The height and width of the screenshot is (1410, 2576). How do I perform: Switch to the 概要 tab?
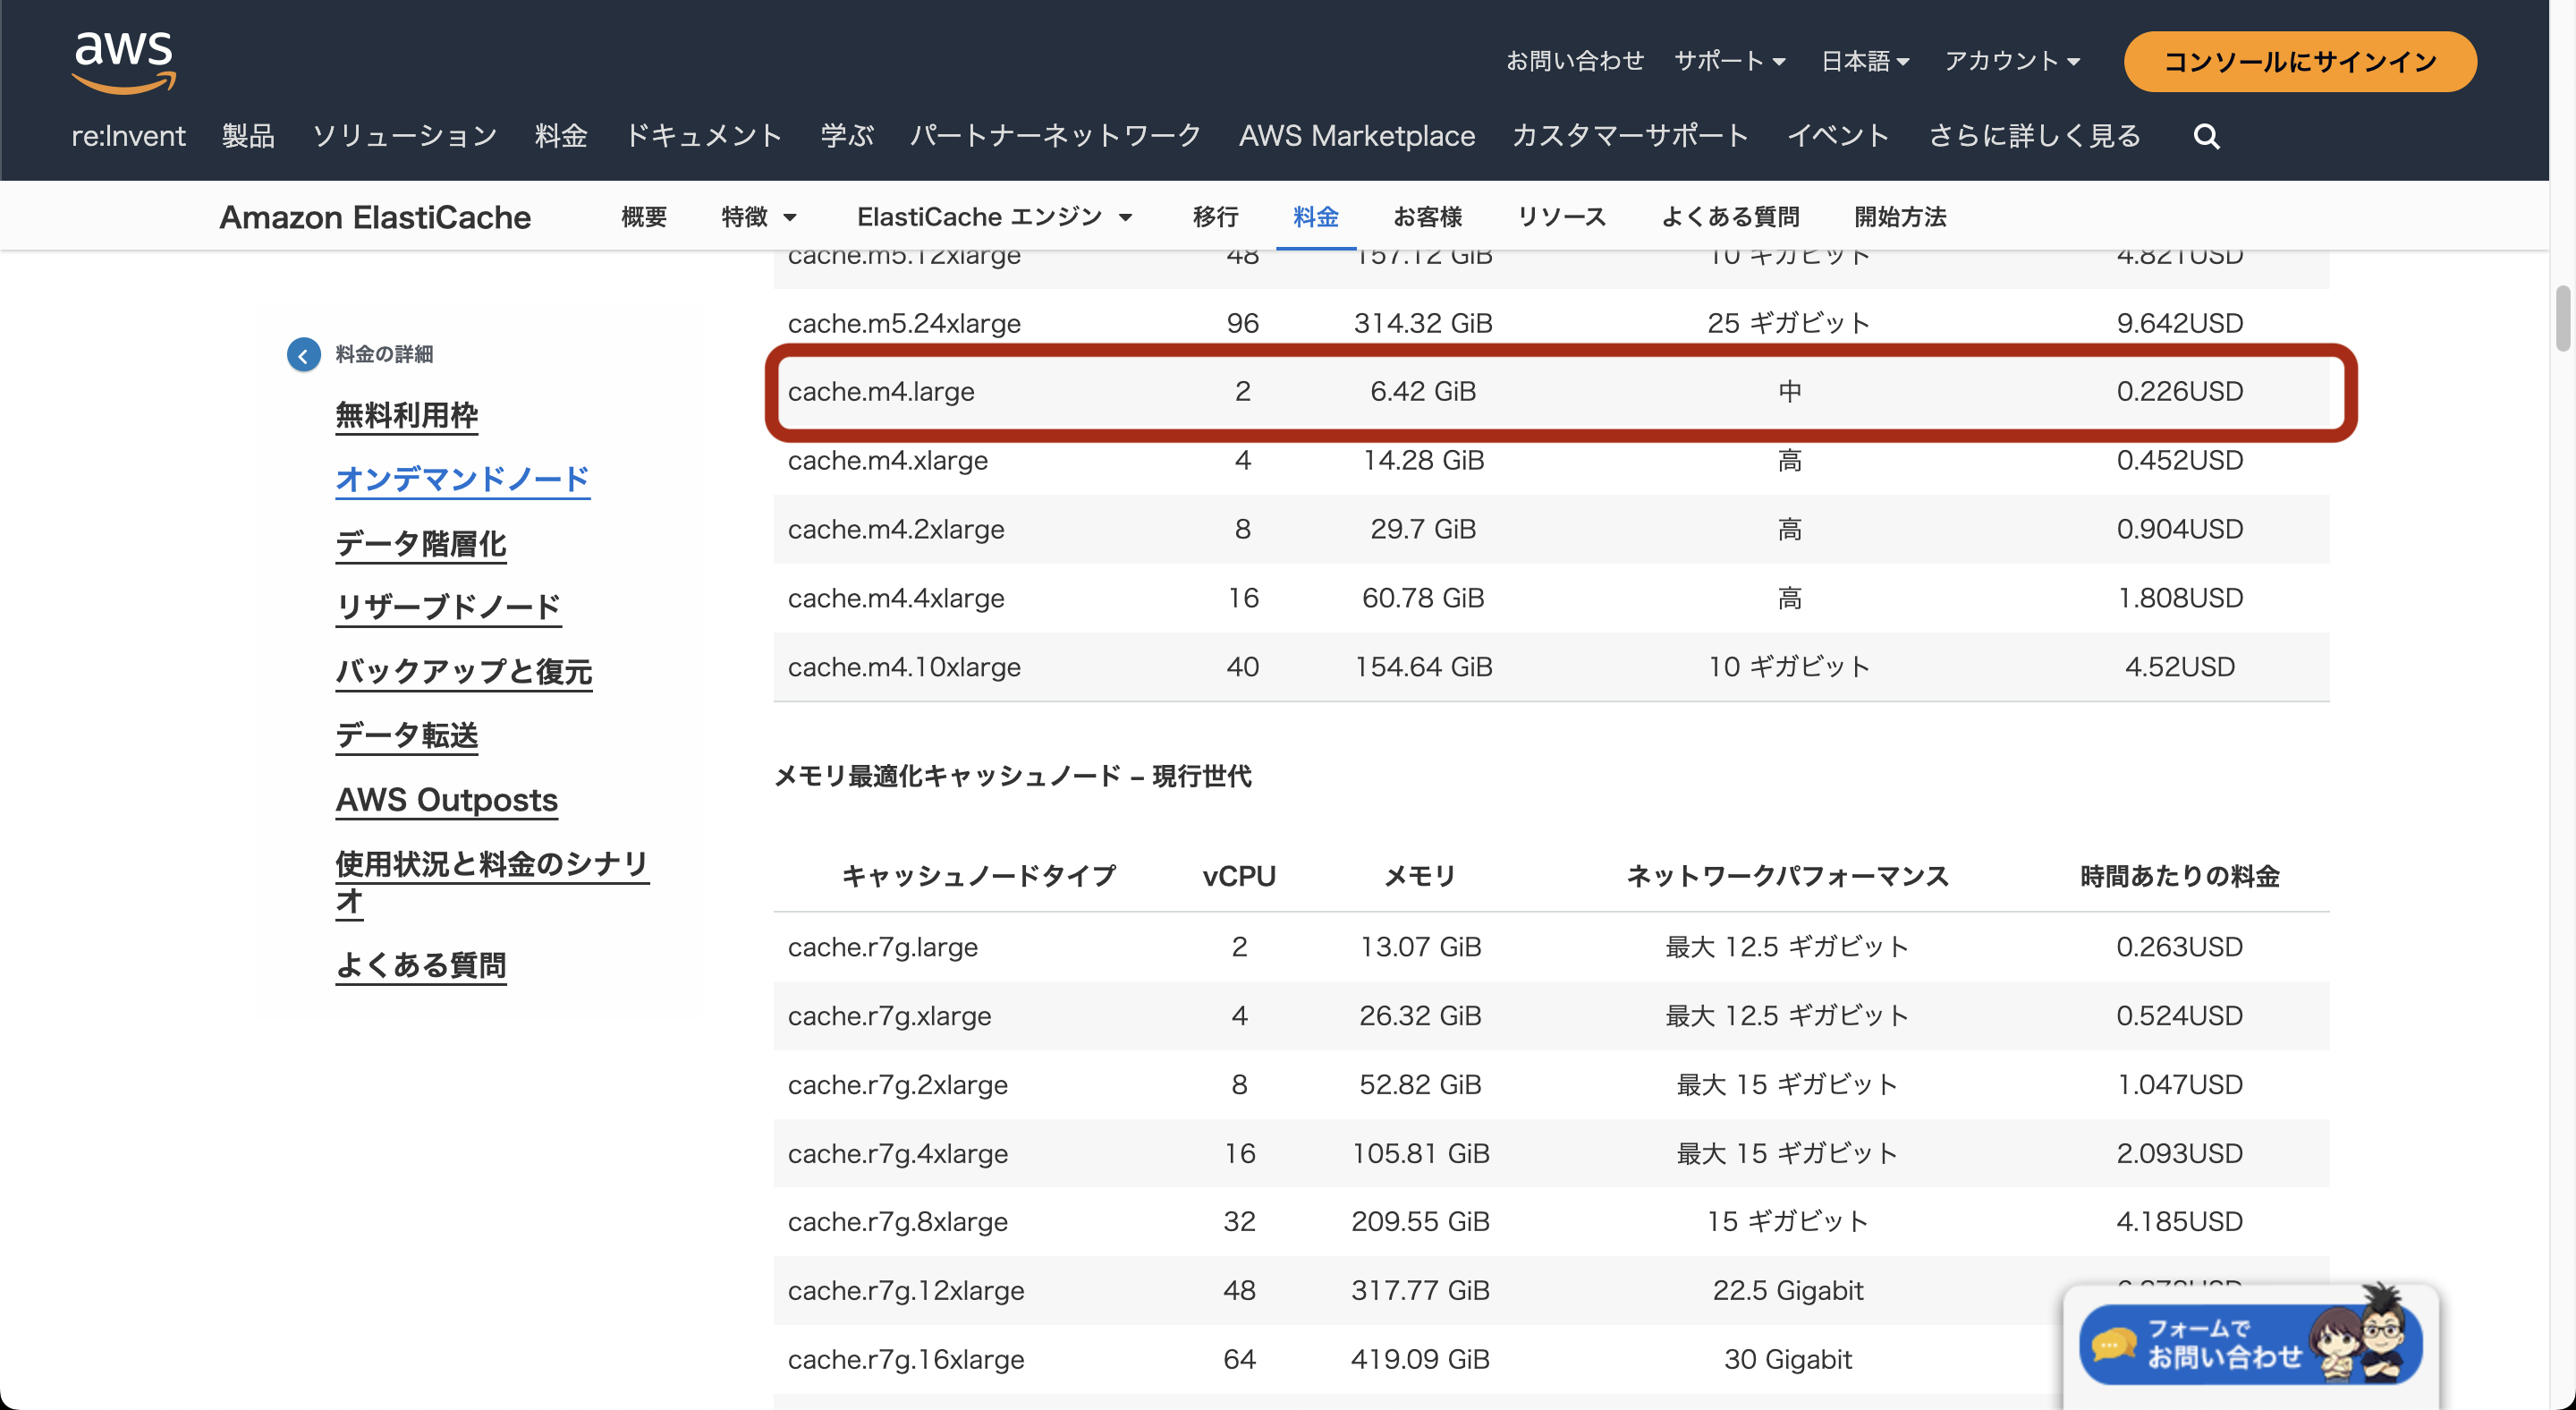point(643,217)
